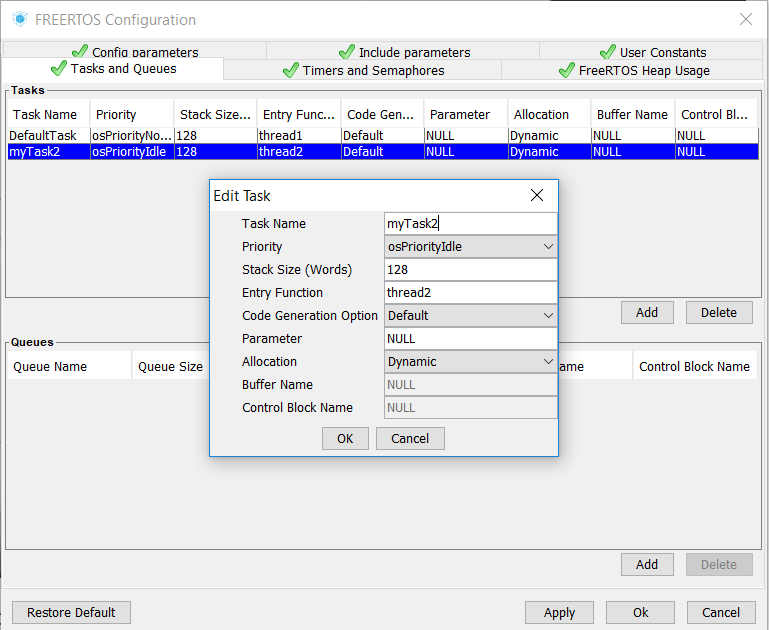
Task: Click the Task Name column header
Action: coord(48,114)
